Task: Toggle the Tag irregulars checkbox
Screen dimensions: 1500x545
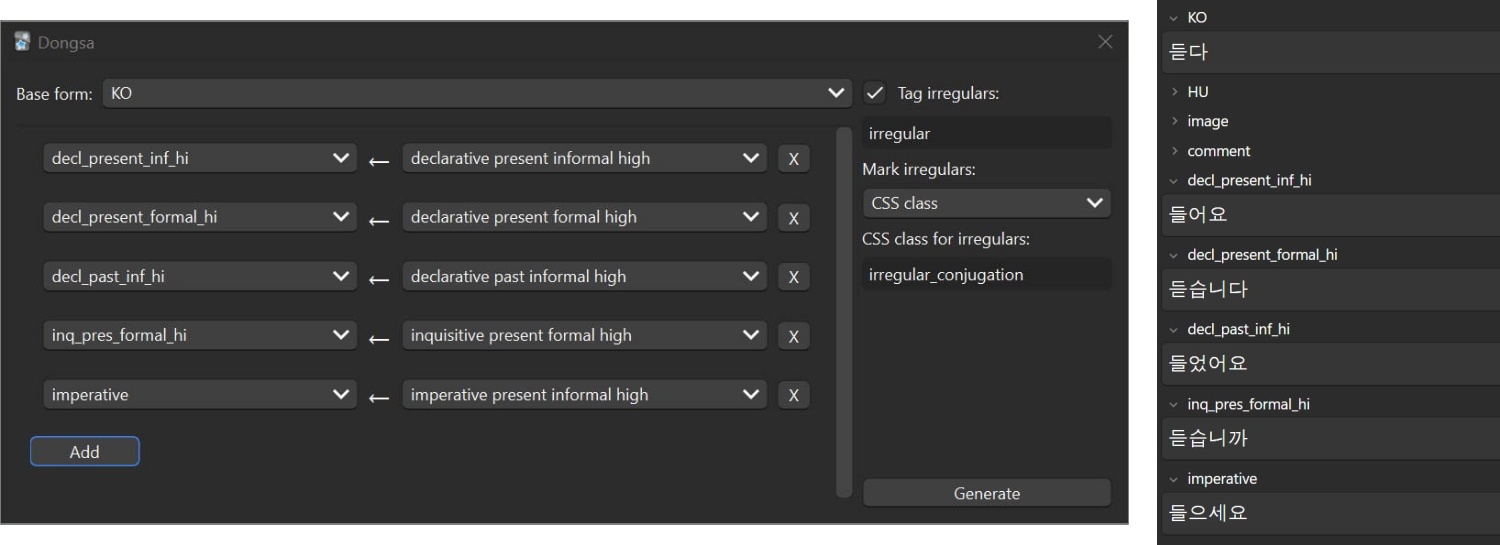Action: click(x=875, y=94)
